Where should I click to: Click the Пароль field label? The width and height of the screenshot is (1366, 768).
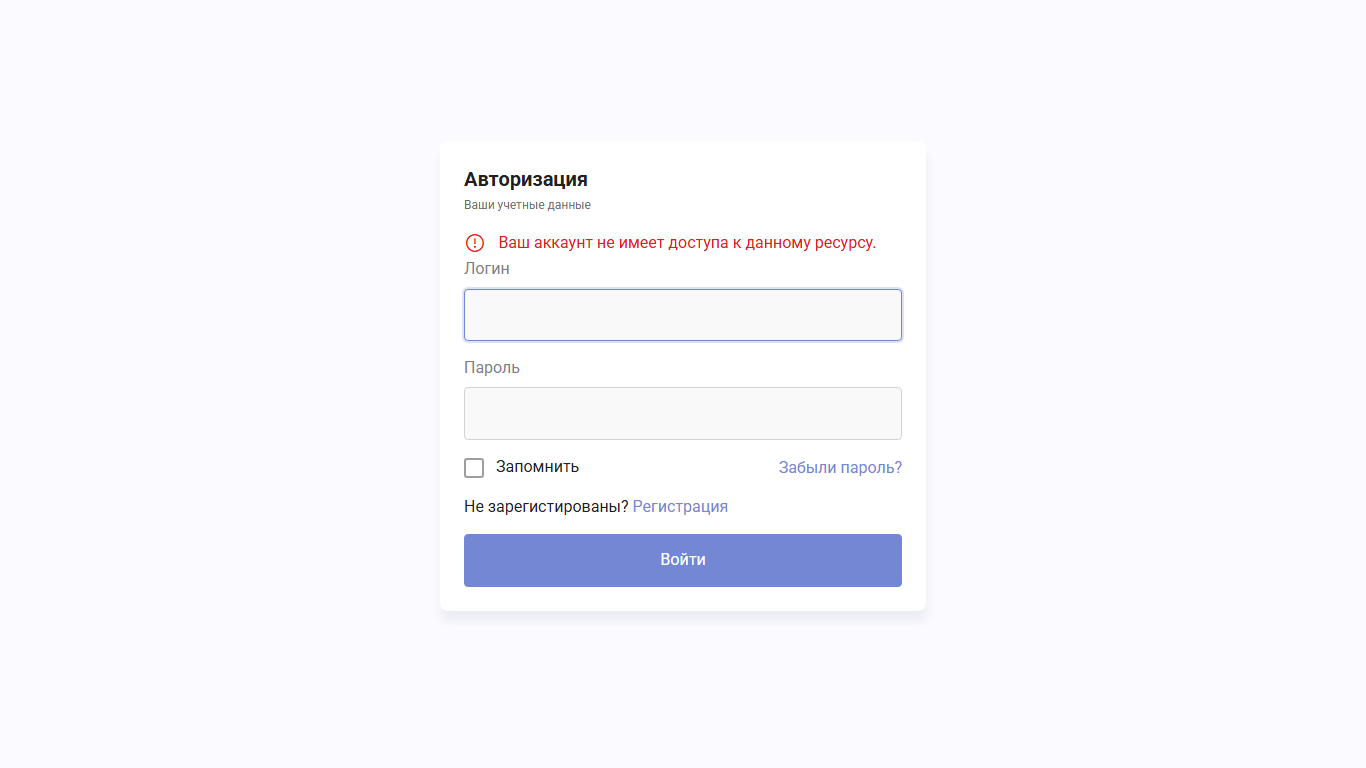492,367
